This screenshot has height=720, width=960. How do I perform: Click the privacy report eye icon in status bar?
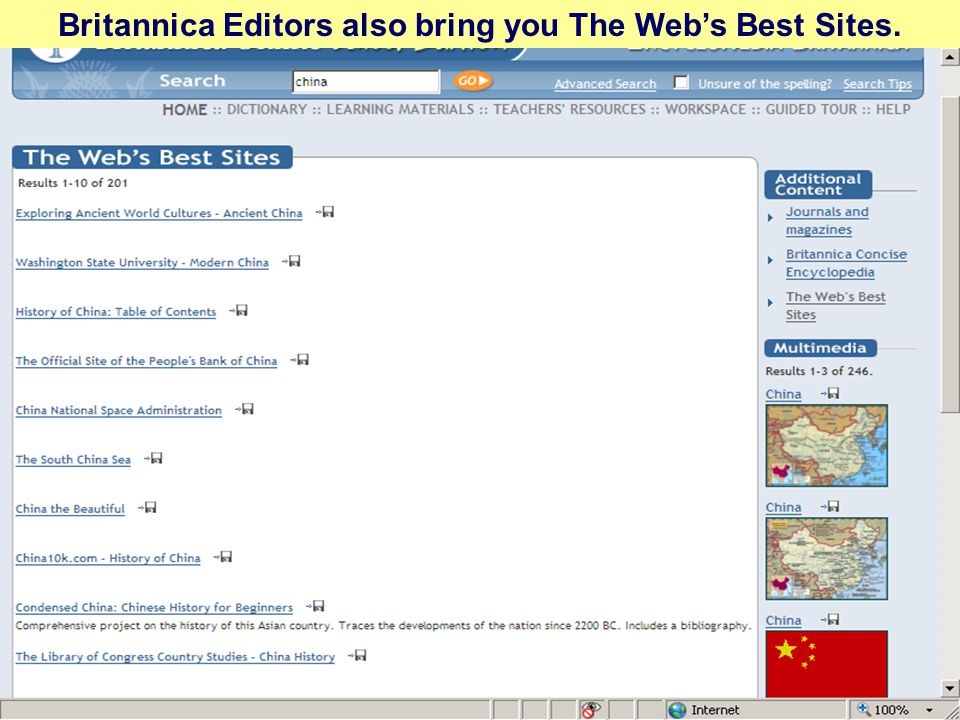591,710
